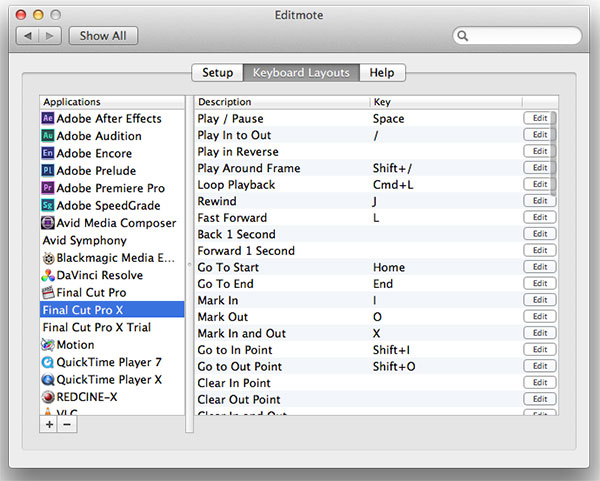Click in the search field

tap(517, 36)
